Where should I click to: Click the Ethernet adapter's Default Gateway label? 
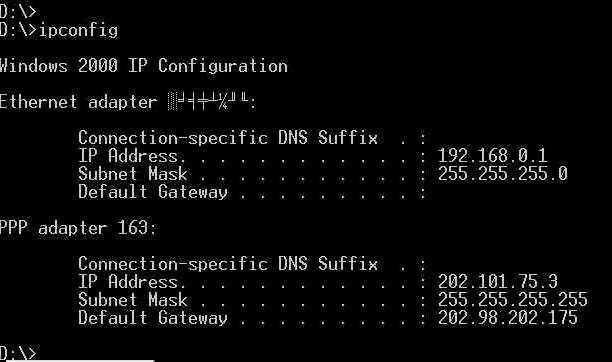[x=153, y=192]
